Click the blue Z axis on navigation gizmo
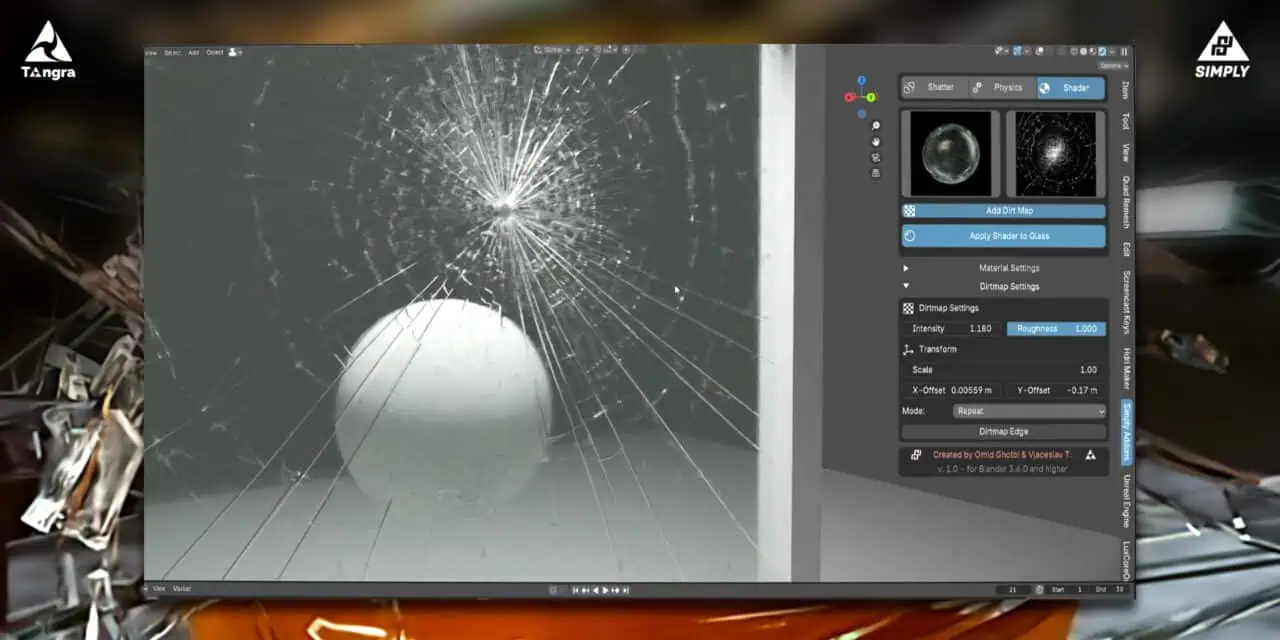This screenshot has height=640, width=1280. click(x=861, y=81)
